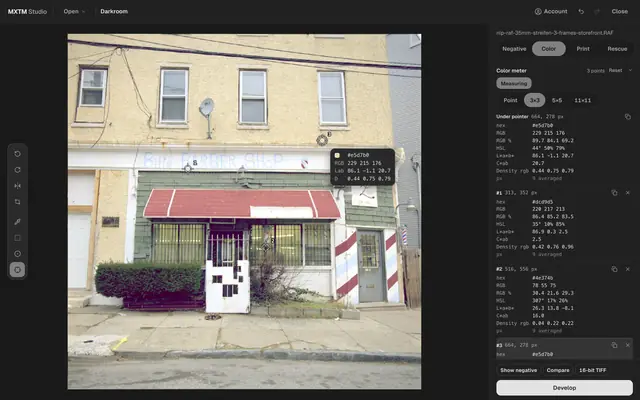Collapse the Color meter section chevron
This screenshot has width=640, height=400.
tap(630, 70)
